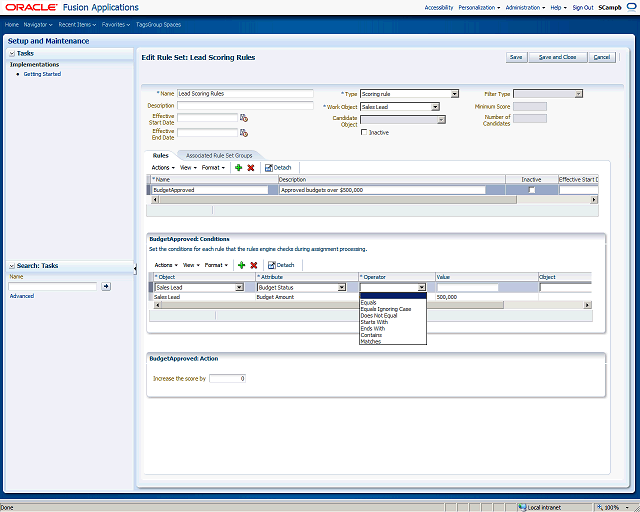Click the Accessibility link
The height and width of the screenshot is (512, 640).
click(x=439, y=7)
